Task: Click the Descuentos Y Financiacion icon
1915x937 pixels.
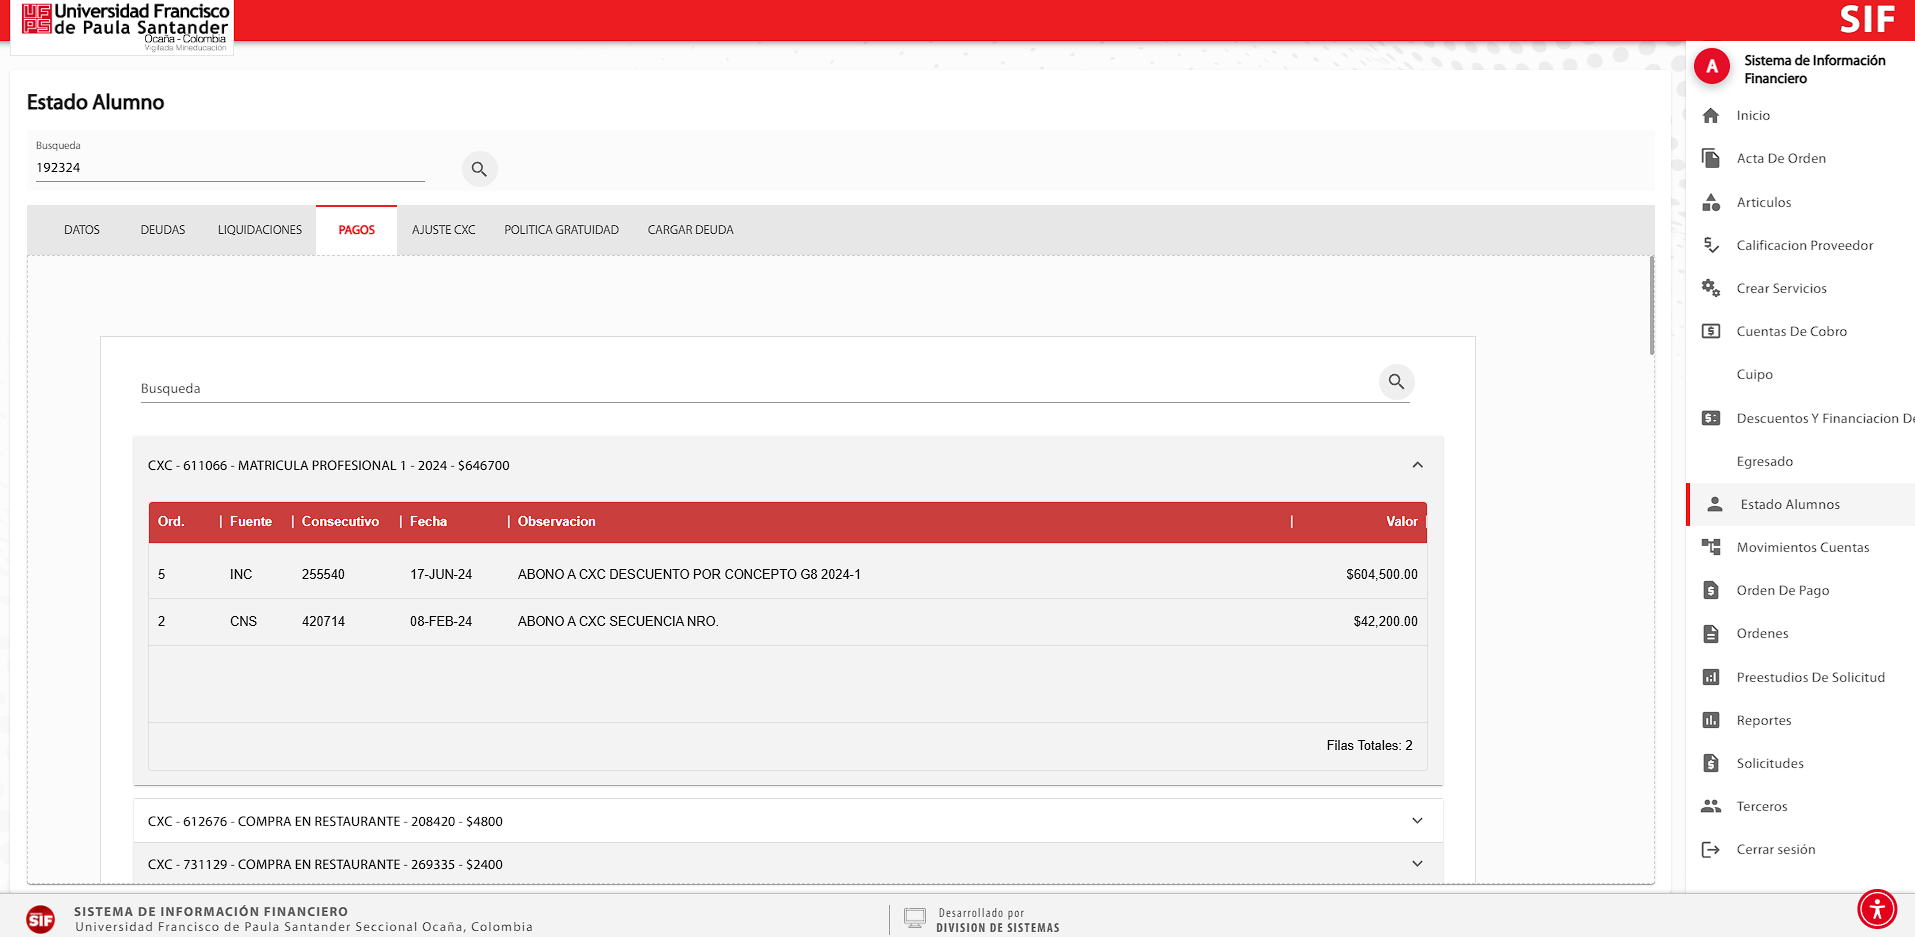Action: point(1711,418)
